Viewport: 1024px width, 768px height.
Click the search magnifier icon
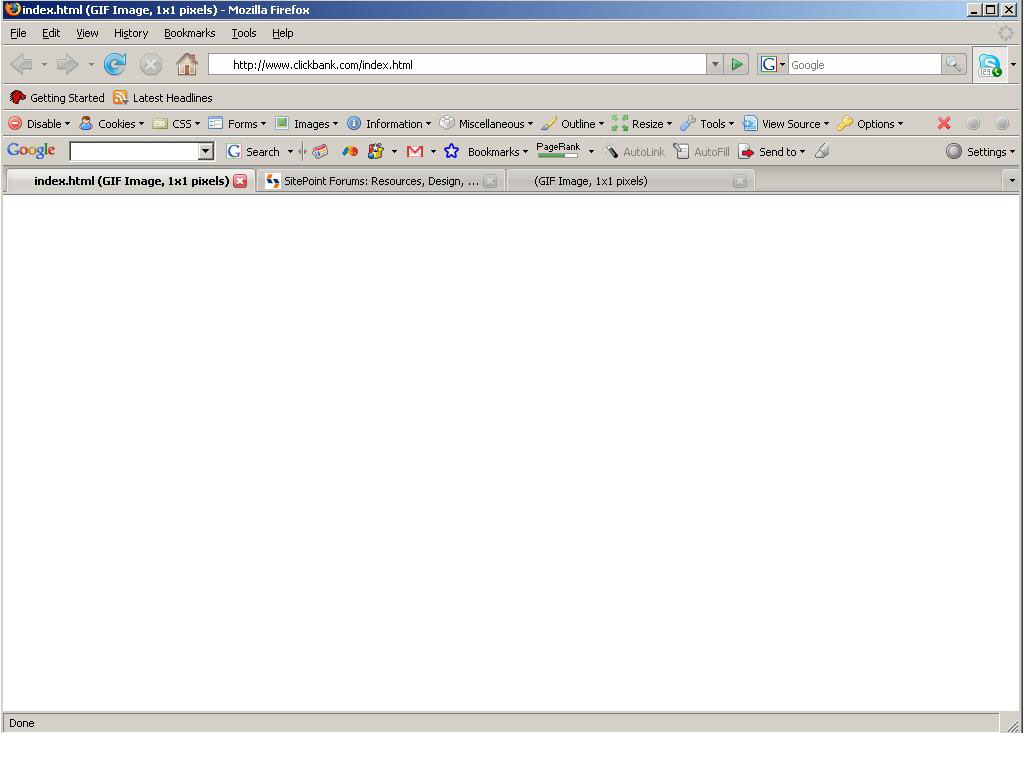click(953, 64)
